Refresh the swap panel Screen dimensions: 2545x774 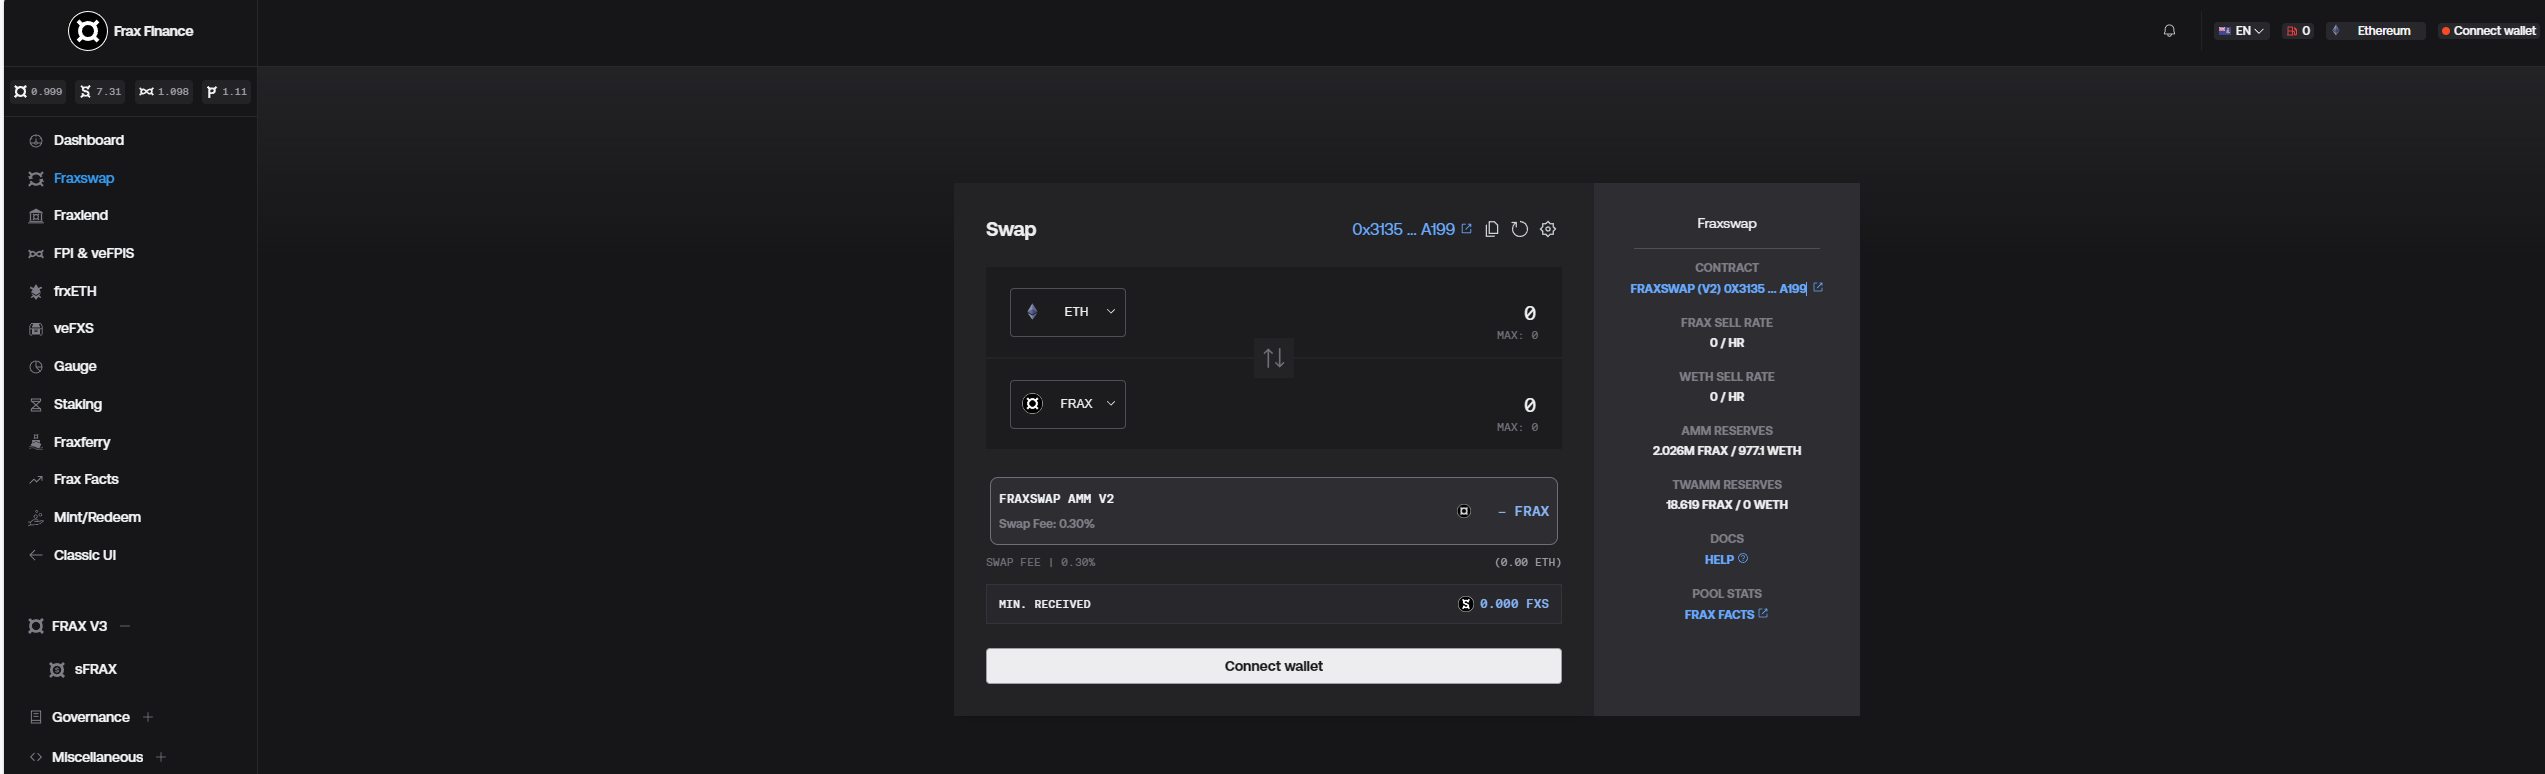coord(1520,229)
